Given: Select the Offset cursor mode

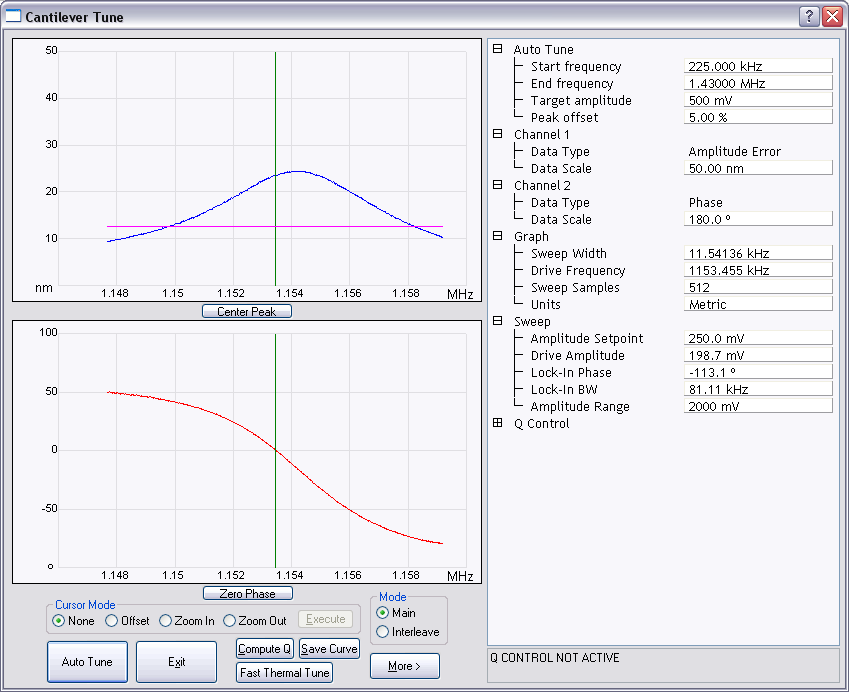Looking at the screenshot, I should [111, 621].
